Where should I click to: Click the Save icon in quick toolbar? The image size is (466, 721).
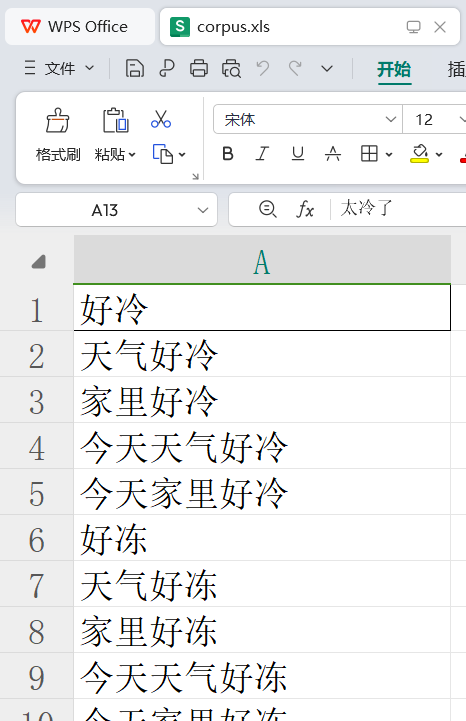coord(134,69)
